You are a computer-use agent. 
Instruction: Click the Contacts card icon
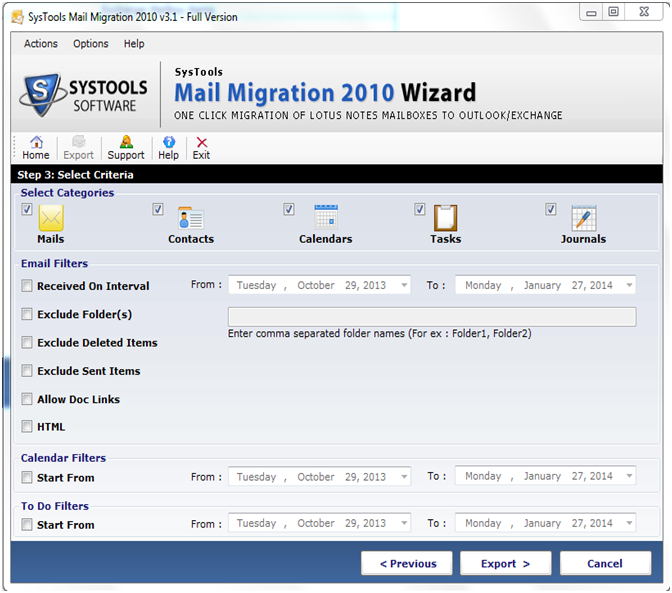tap(191, 218)
